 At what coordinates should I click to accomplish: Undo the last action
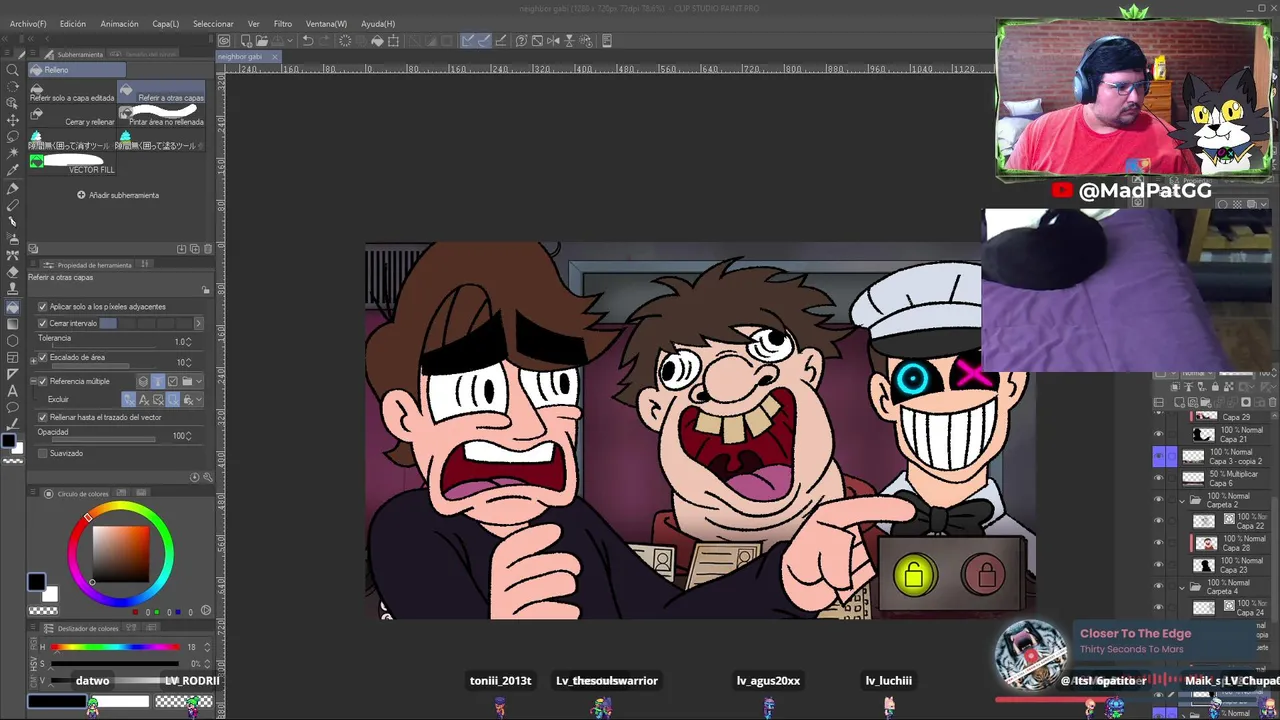coord(308,41)
